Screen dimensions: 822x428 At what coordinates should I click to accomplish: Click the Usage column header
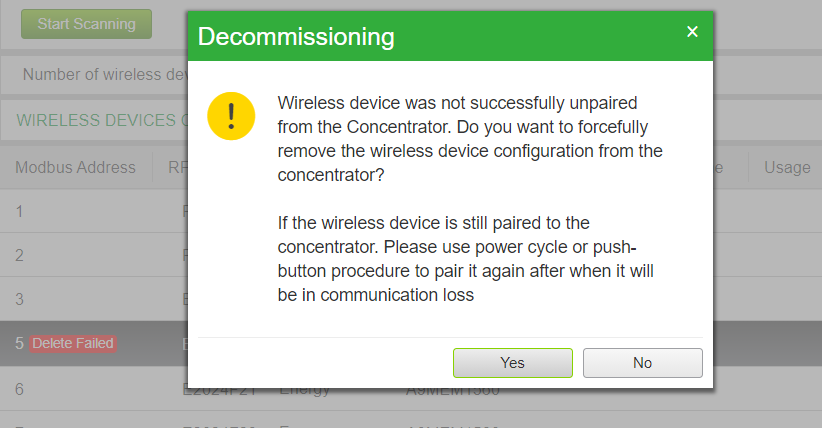coord(787,167)
